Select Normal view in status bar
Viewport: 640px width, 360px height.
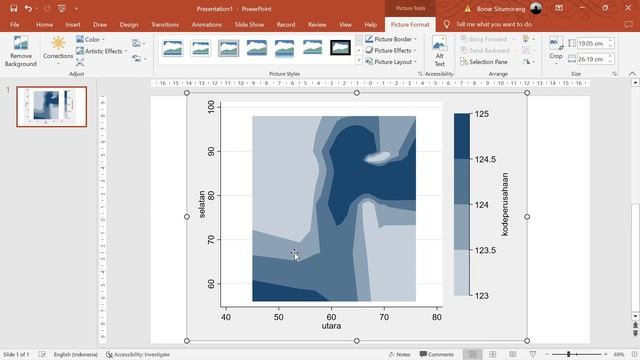(x=473, y=354)
